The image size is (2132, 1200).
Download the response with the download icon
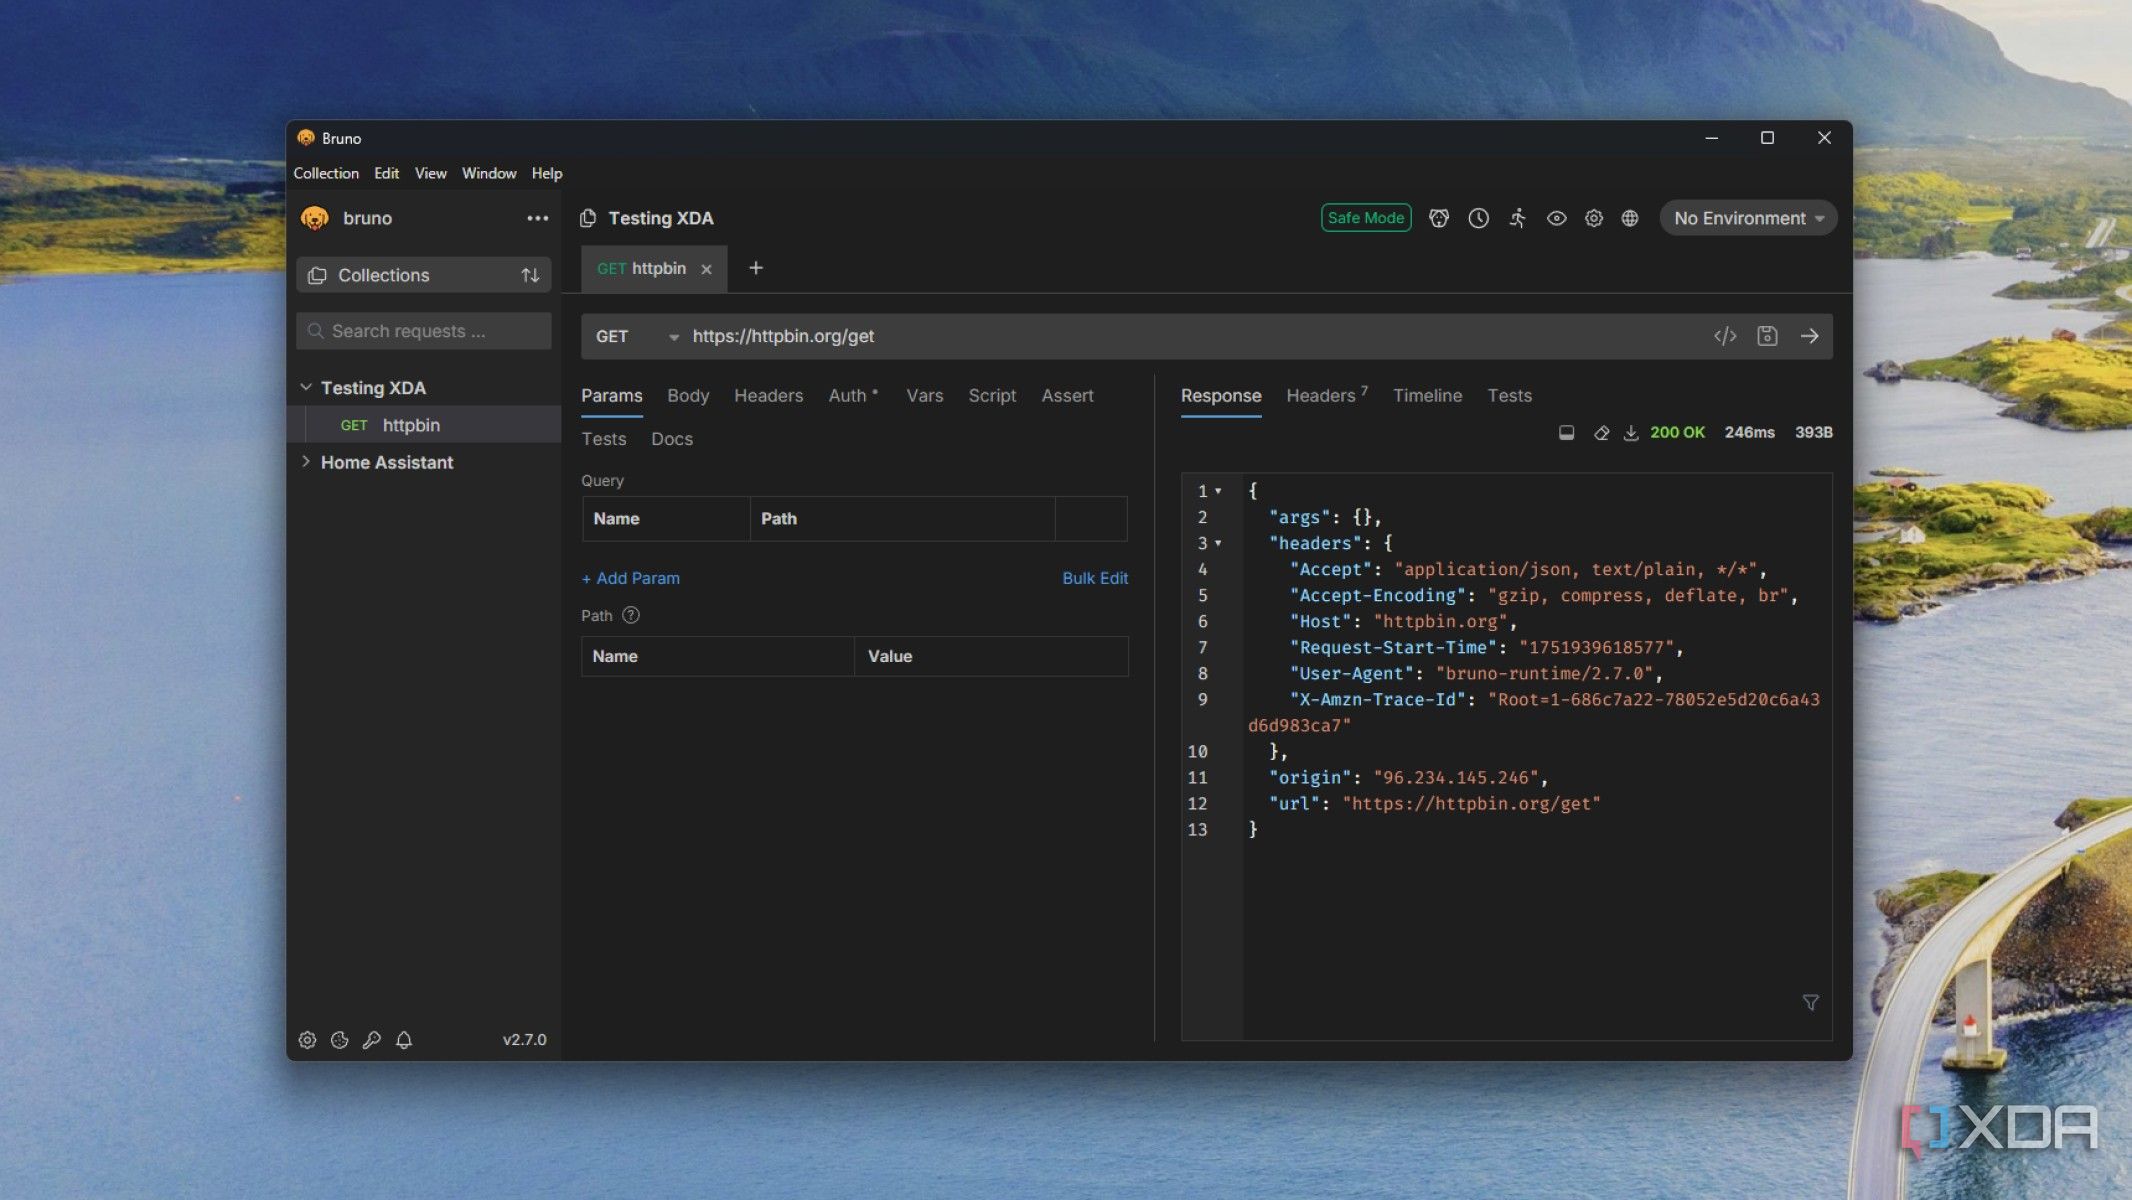1630,432
